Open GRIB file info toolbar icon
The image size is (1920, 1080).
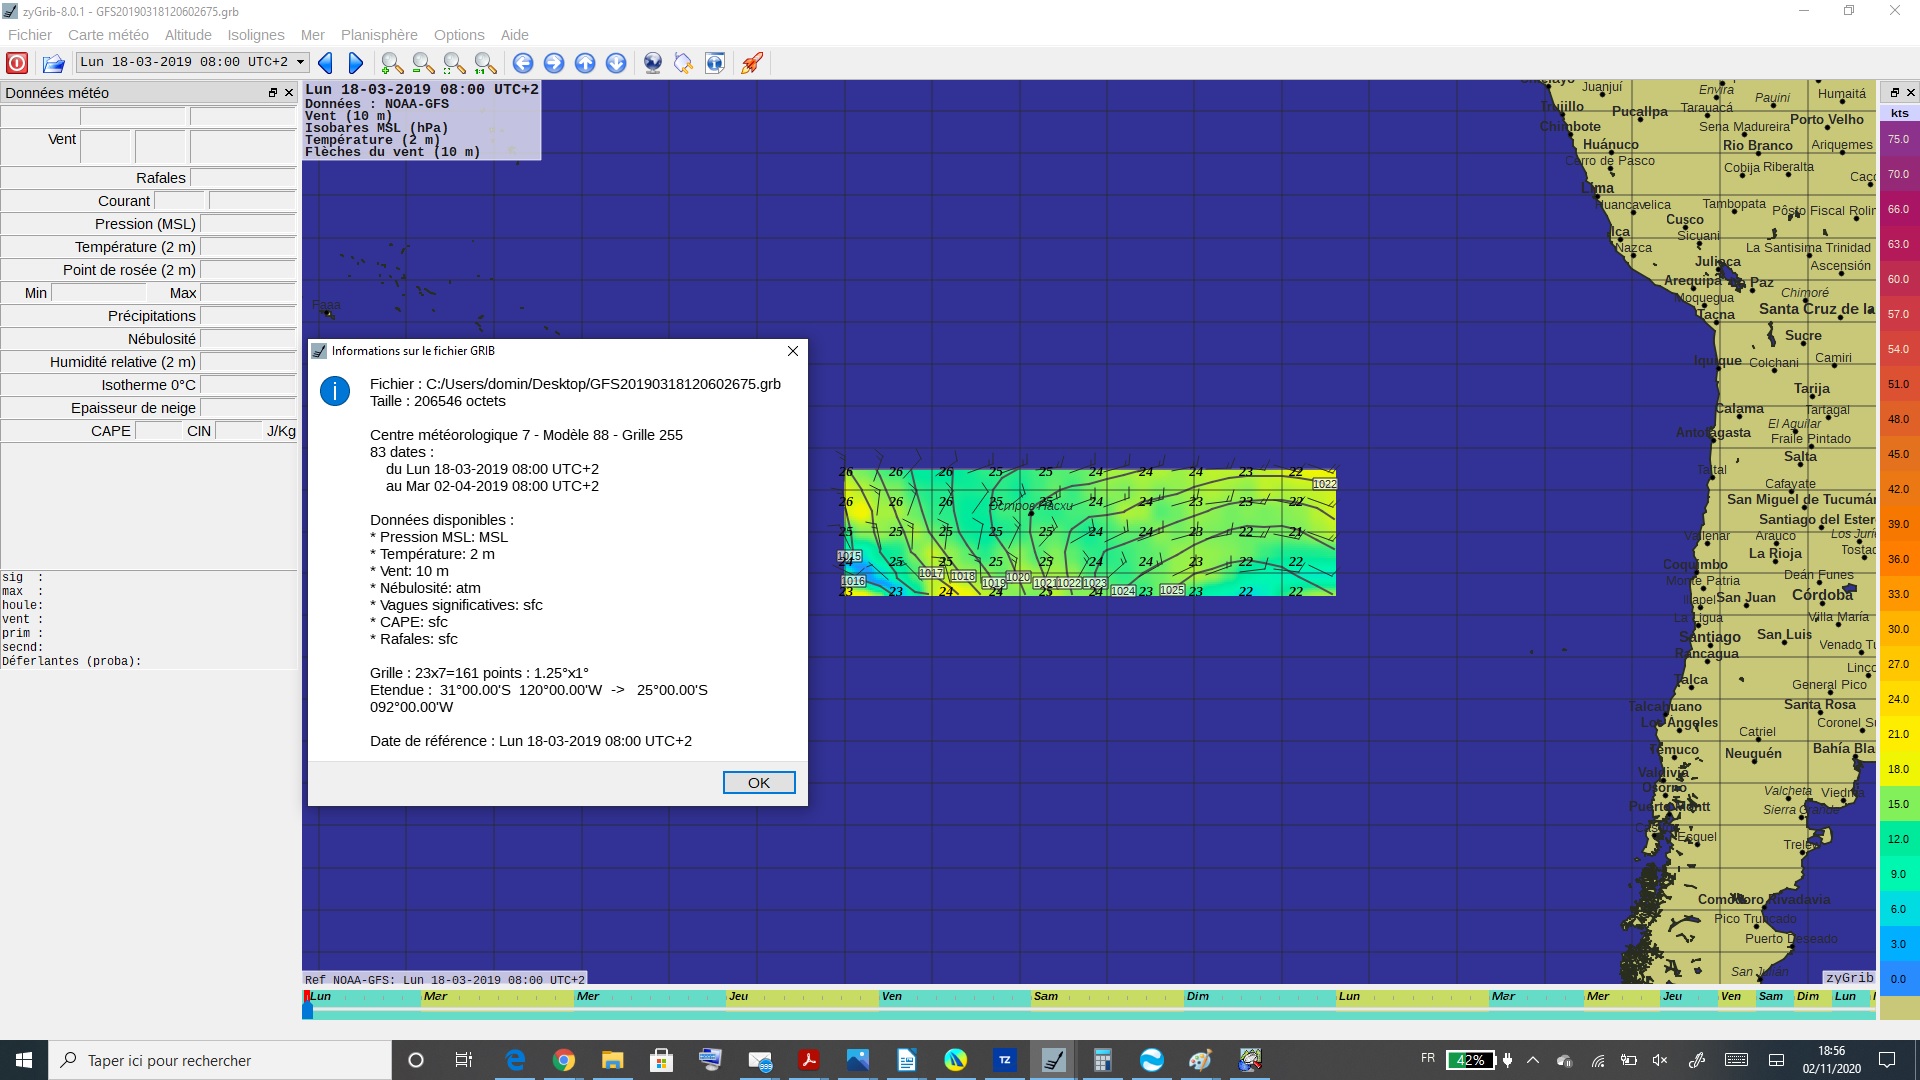coord(715,63)
